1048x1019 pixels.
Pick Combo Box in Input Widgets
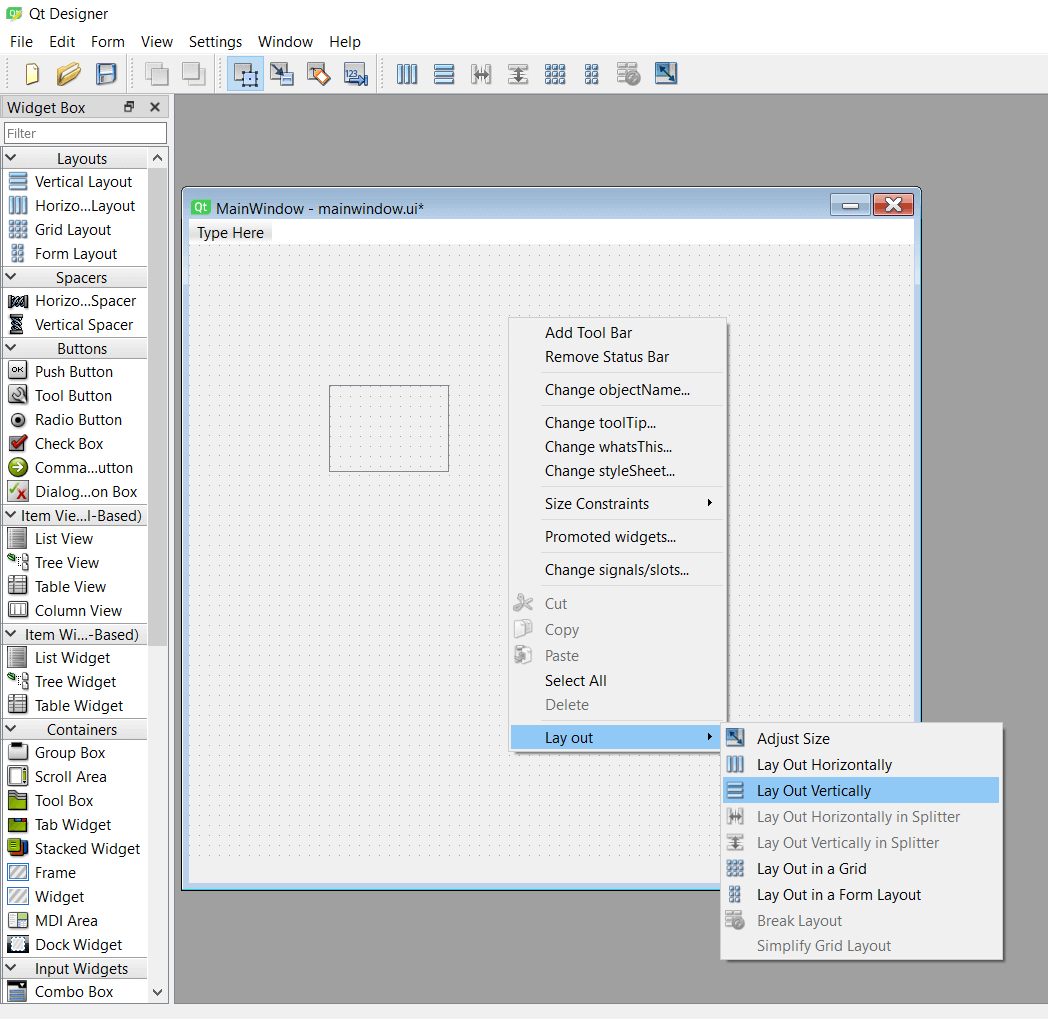pyautogui.click(x=75, y=992)
